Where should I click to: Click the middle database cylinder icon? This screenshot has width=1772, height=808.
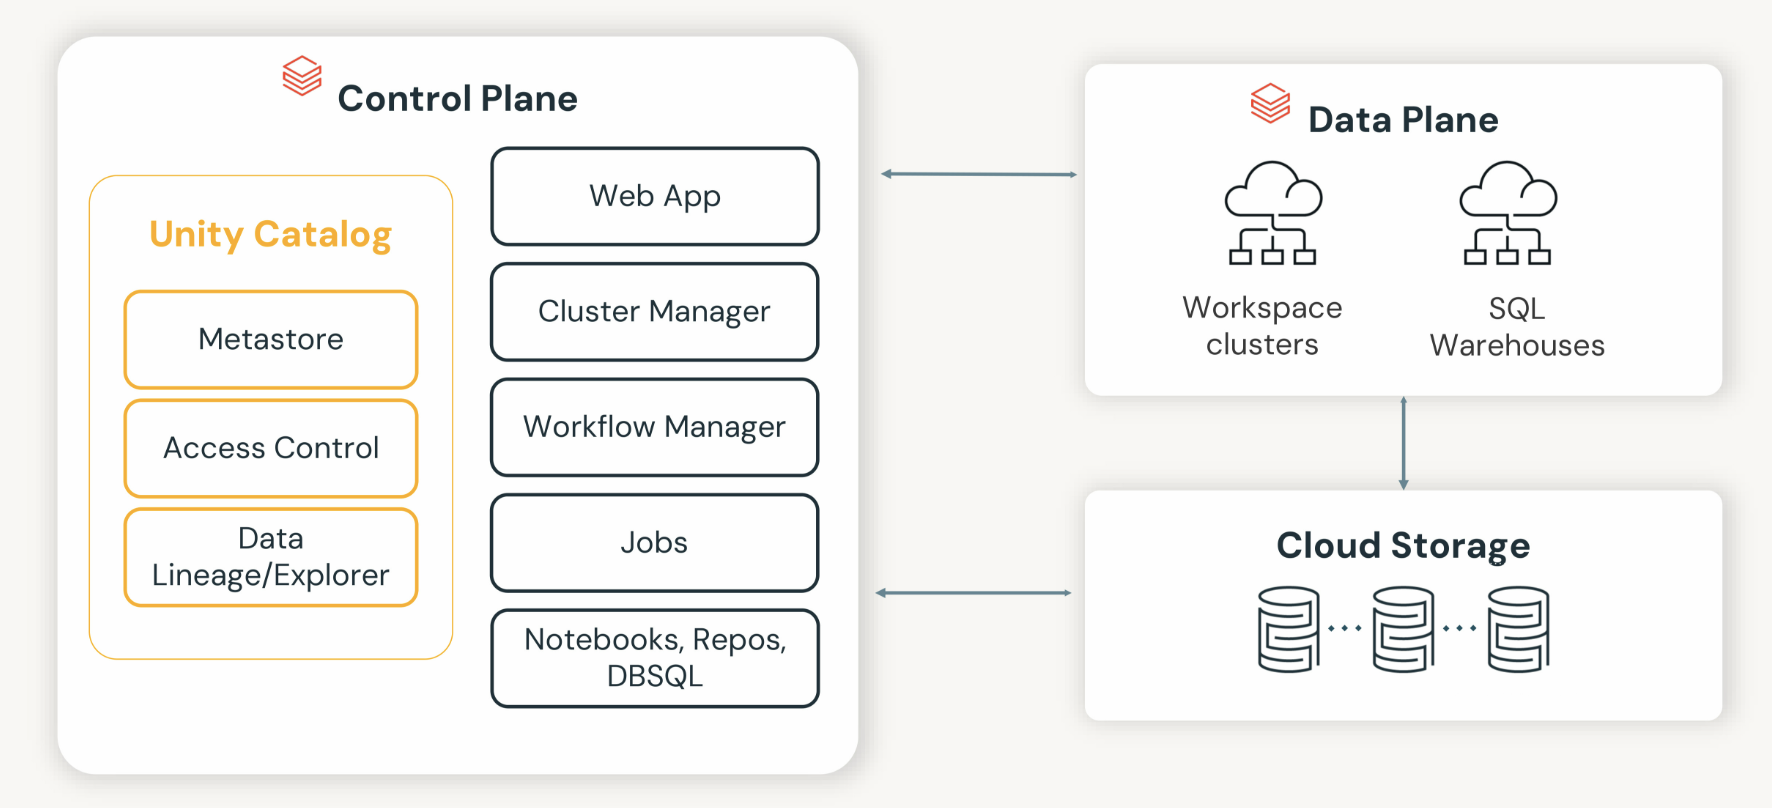point(1404,629)
